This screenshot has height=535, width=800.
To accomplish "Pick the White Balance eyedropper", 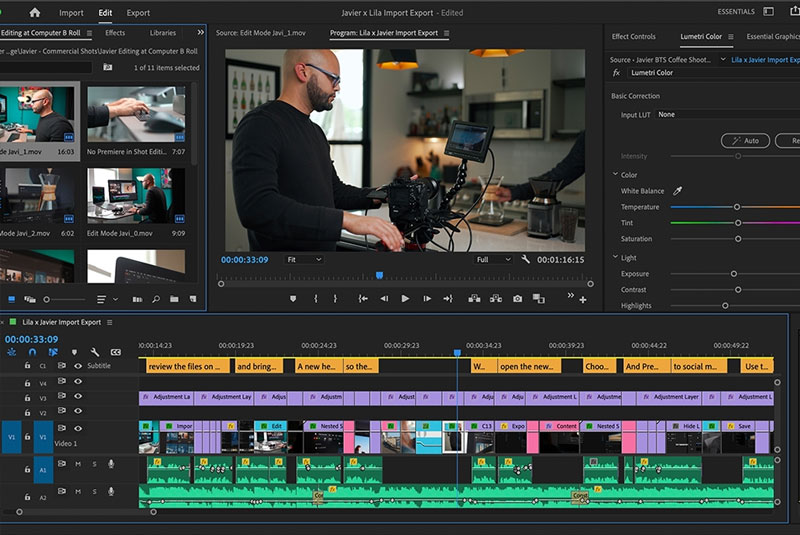I will coord(677,191).
